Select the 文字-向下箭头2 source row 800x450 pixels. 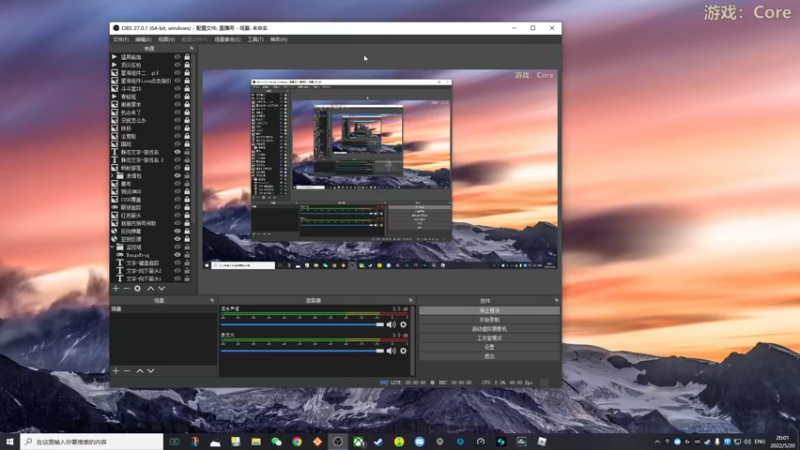point(152,270)
